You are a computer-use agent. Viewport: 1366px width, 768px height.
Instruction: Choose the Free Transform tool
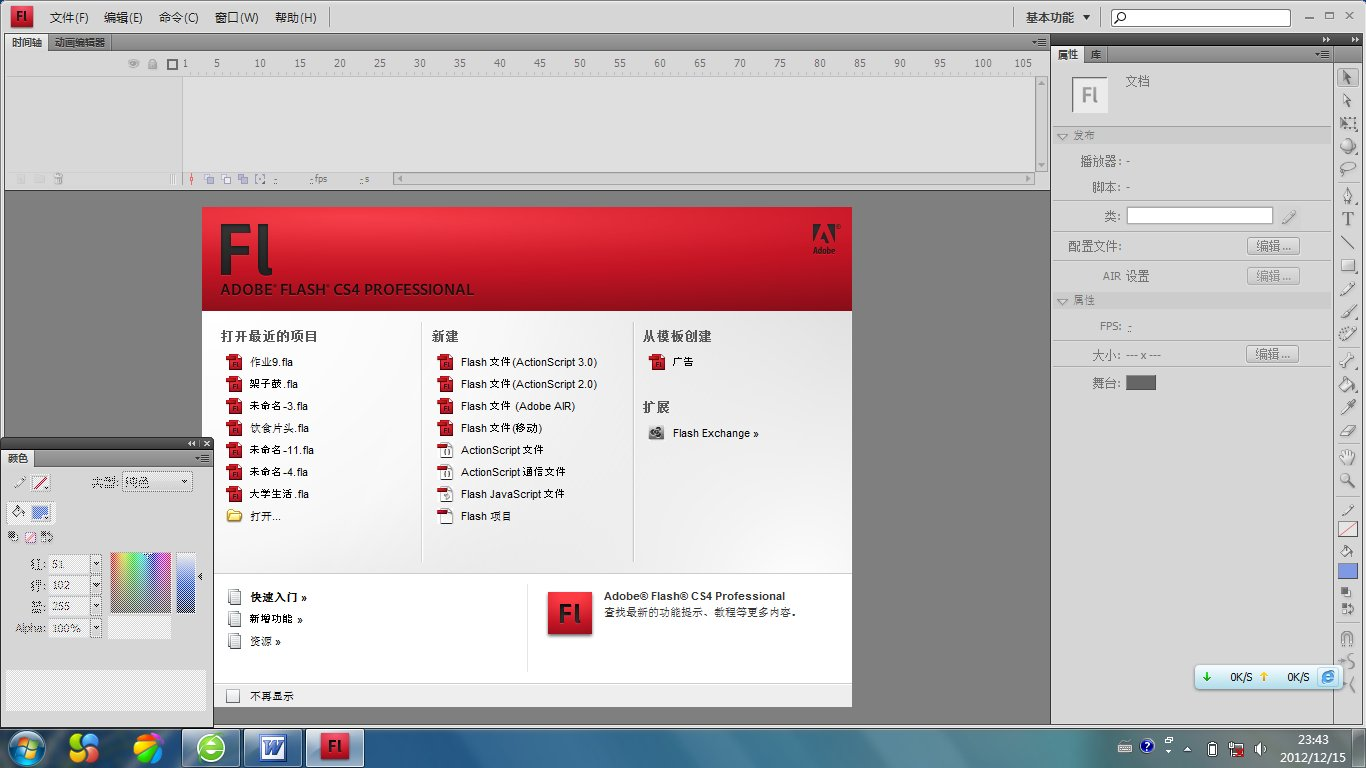(1347, 123)
